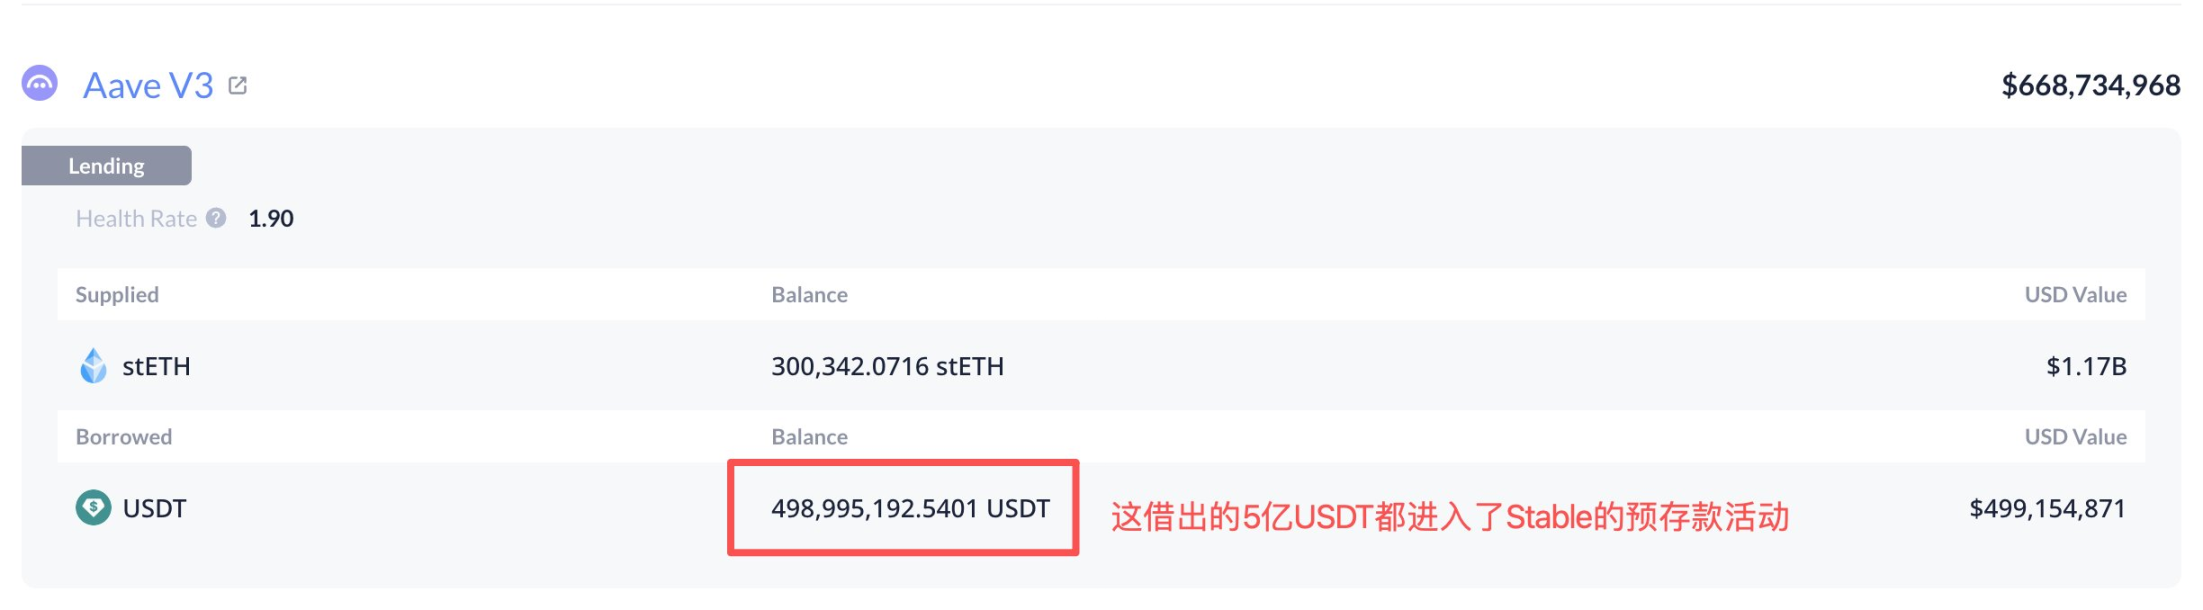Click the USD Value header above stETH
The image size is (2203, 610).
(x=2075, y=295)
